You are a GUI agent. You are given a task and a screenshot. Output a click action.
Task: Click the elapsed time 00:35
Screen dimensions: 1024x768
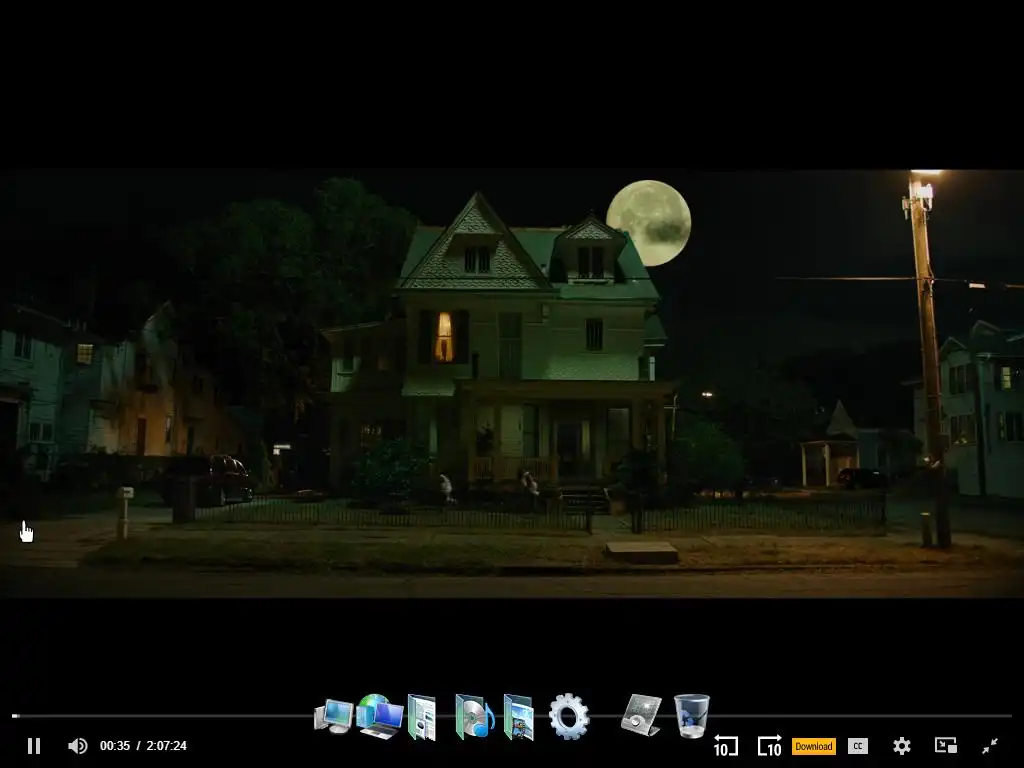coord(115,746)
